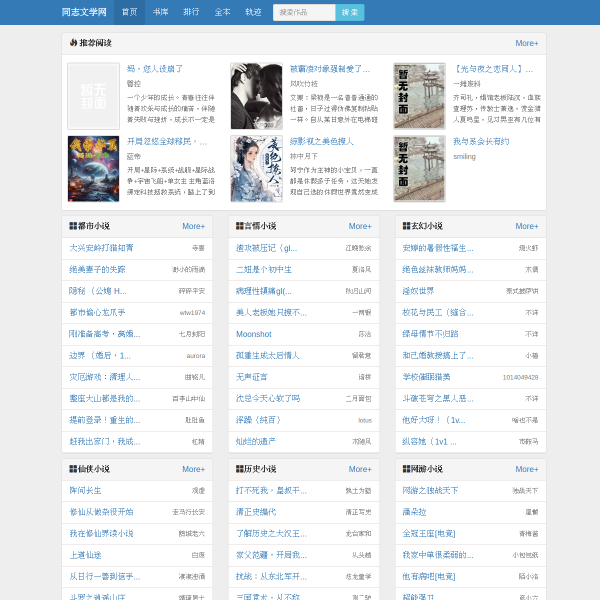Open 二姐是个初中生 novel link
The width and height of the screenshot is (600, 600).
tap(264, 269)
